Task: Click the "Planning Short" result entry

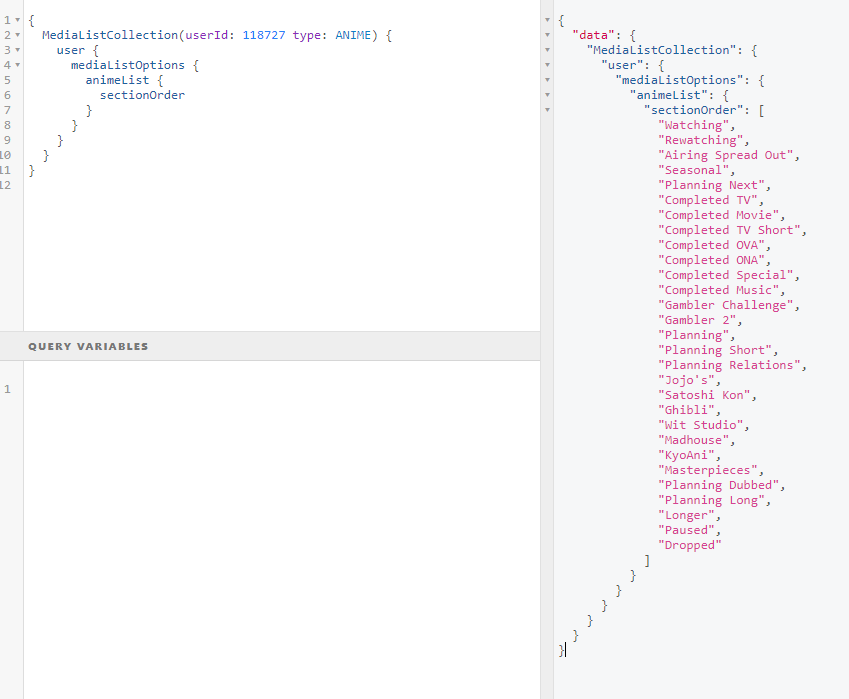Action: pyautogui.click(x=715, y=350)
